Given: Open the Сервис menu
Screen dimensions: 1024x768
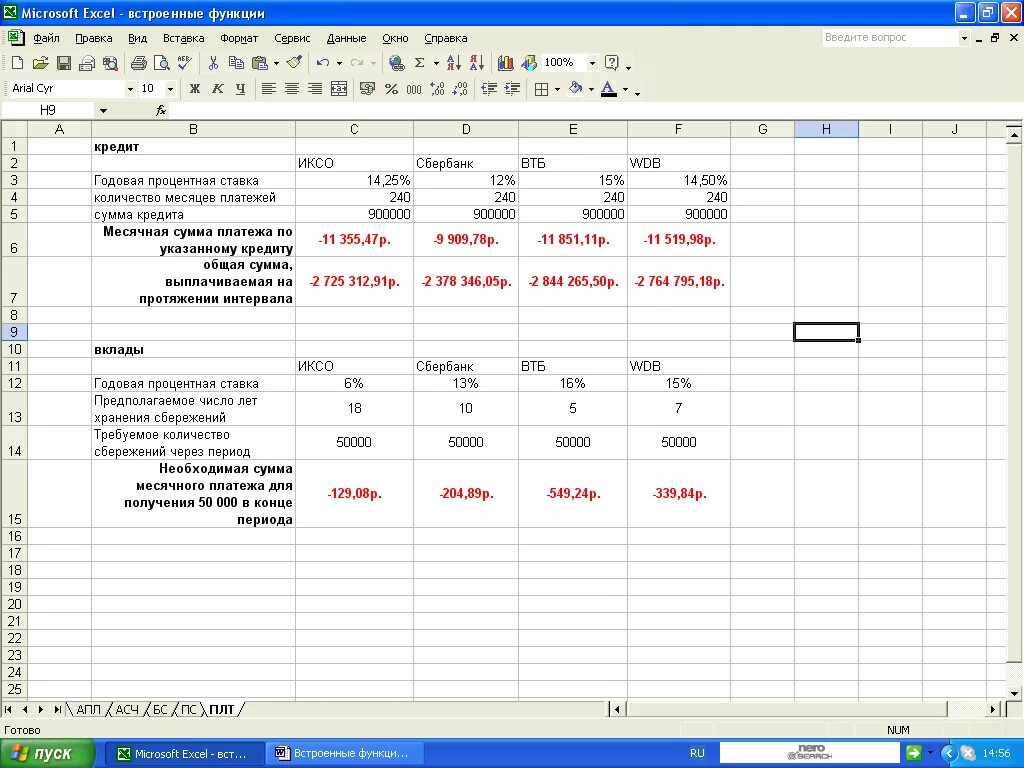Looking at the screenshot, I should (292, 38).
